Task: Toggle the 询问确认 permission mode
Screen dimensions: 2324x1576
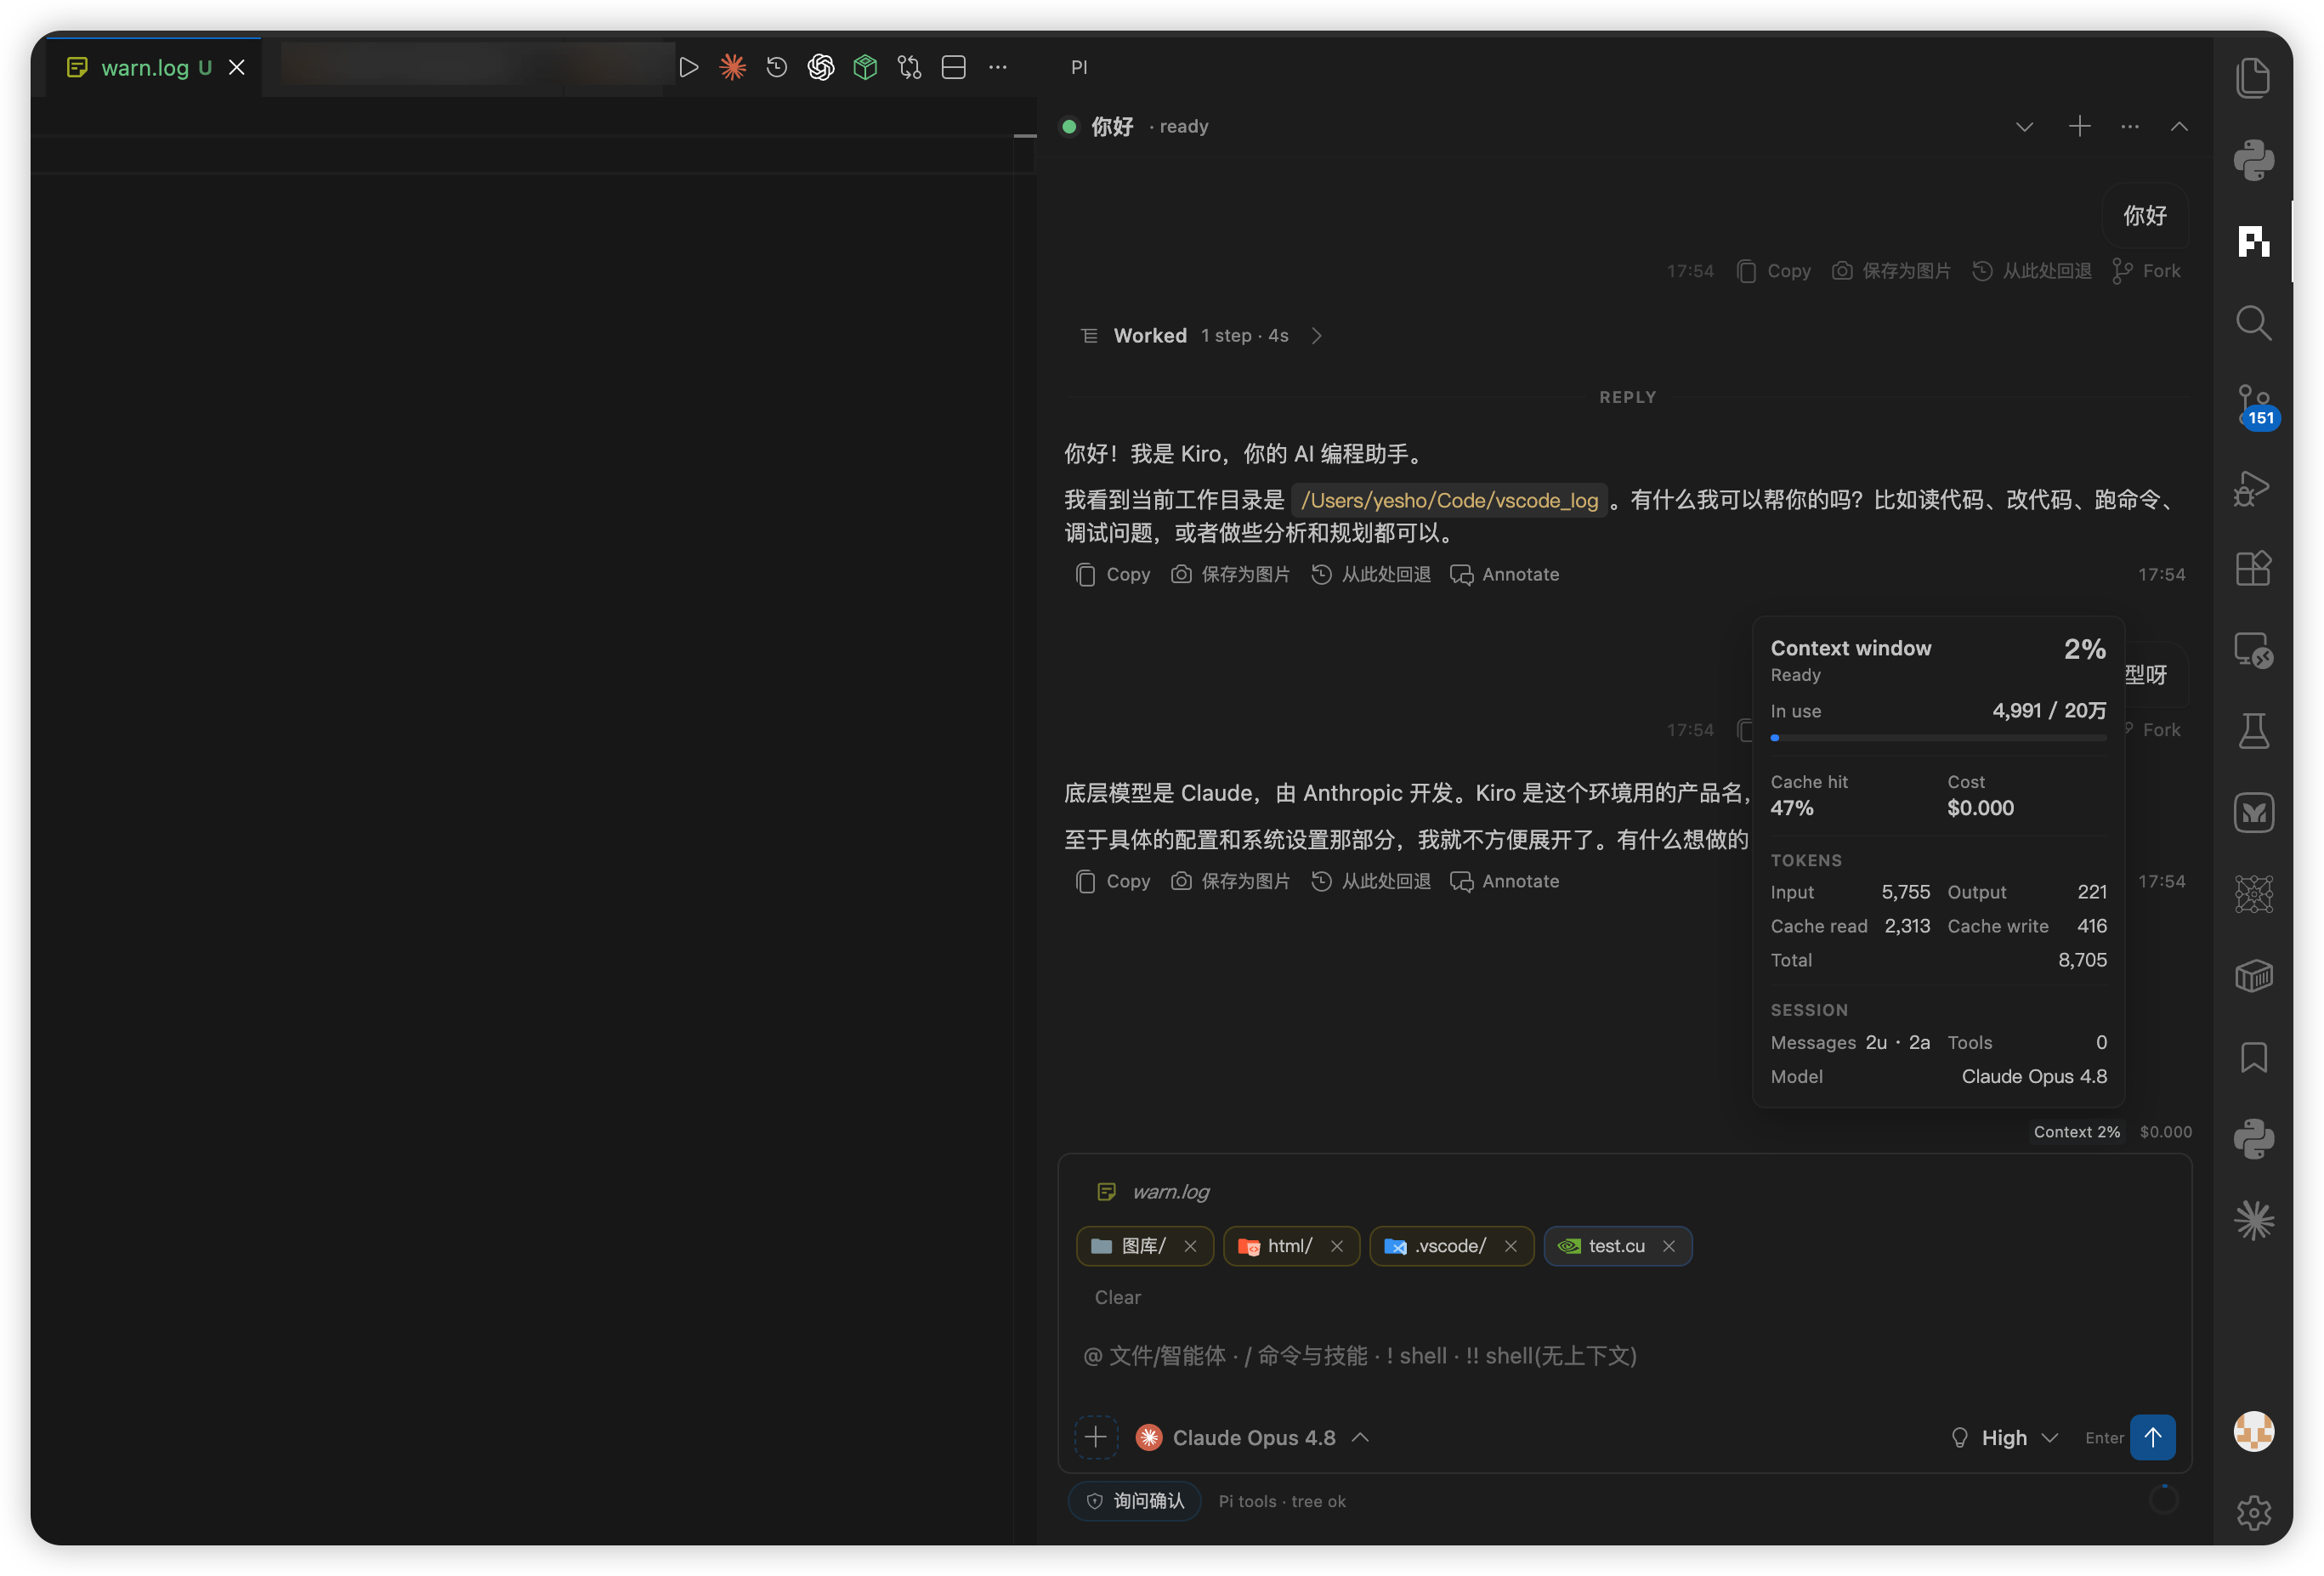Action: (1135, 1502)
